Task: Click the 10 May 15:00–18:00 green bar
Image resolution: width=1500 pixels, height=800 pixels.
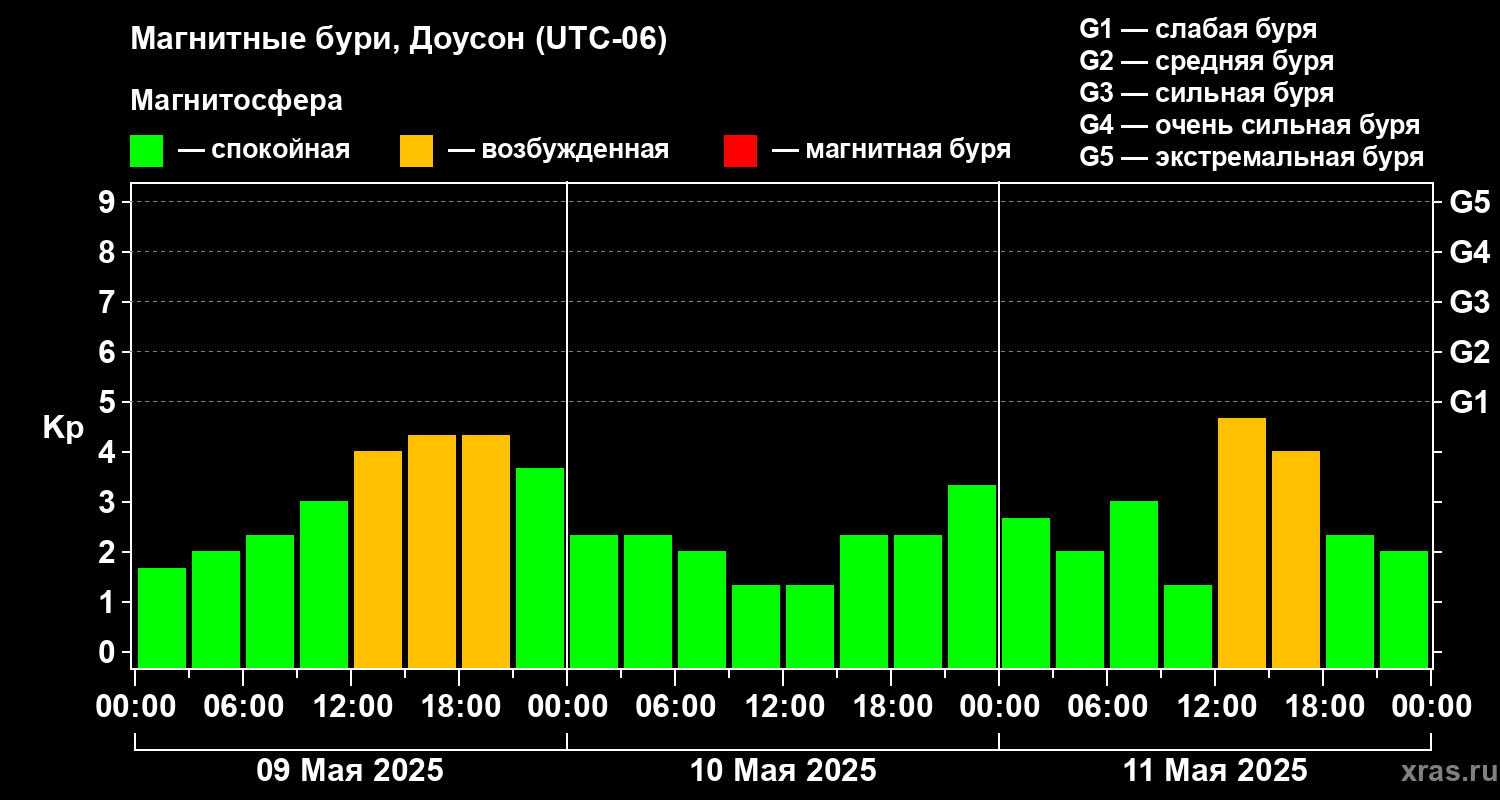Action: click(864, 601)
